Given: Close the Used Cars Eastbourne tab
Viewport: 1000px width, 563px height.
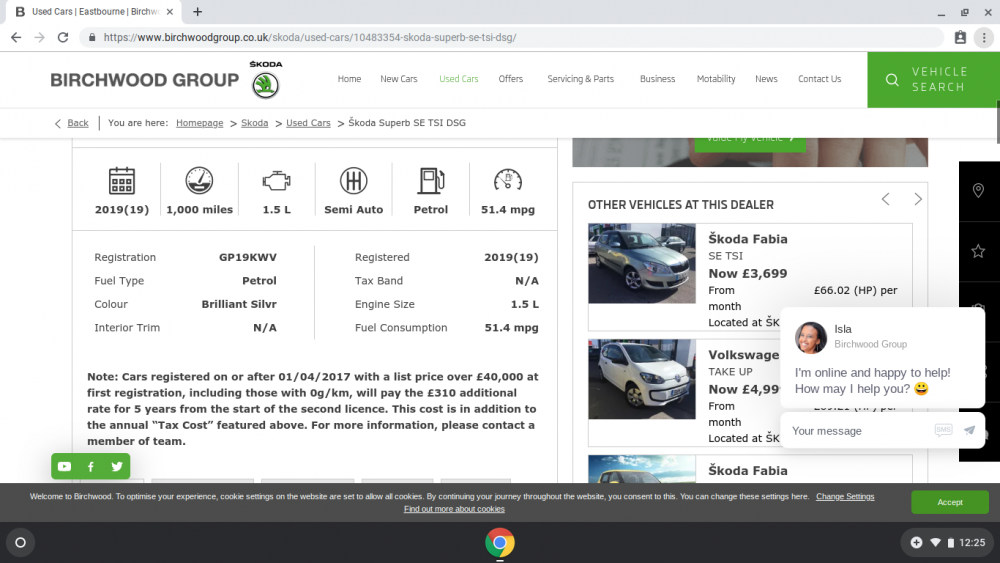Looking at the screenshot, I should (x=170, y=11).
